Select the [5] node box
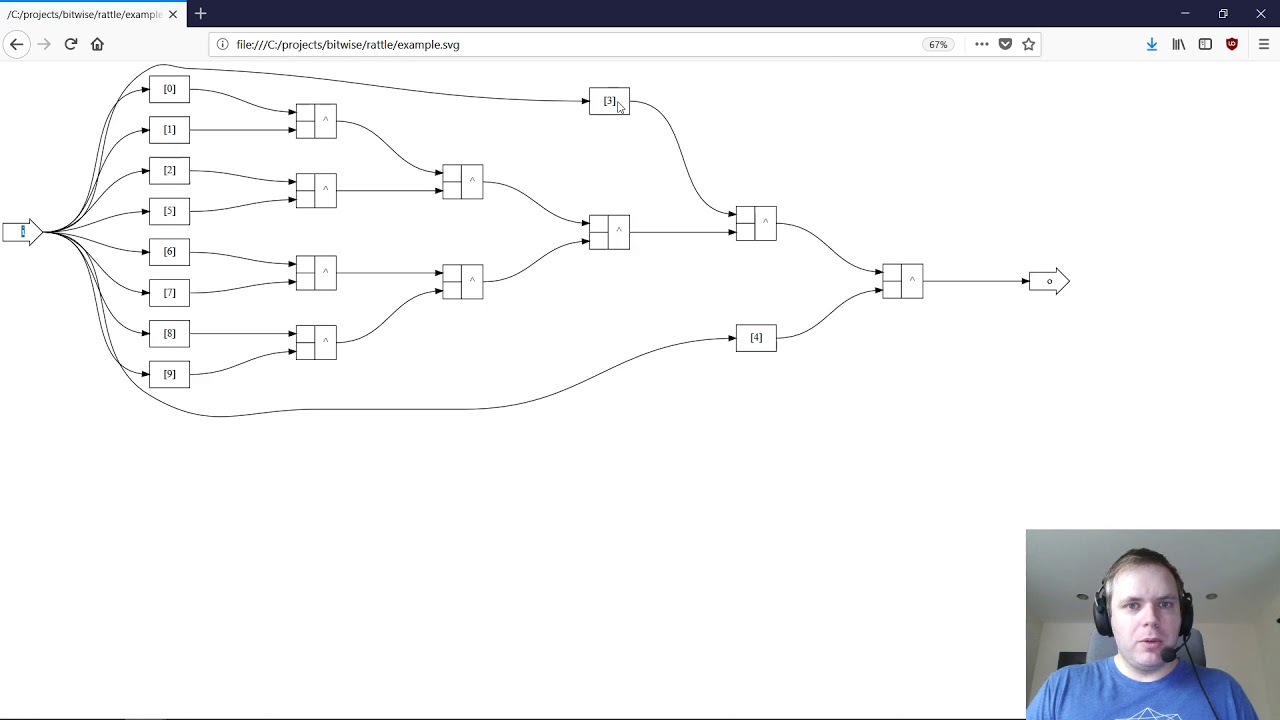This screenshot has height=720, width=1280. tap(169, 211)
